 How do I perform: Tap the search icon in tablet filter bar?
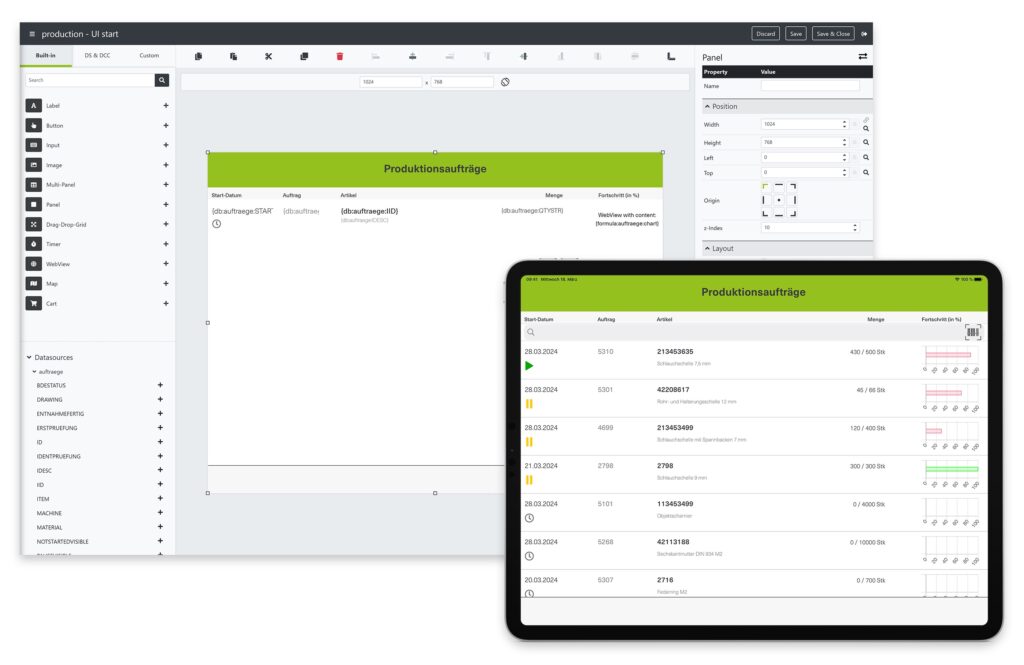click(531, 332)
